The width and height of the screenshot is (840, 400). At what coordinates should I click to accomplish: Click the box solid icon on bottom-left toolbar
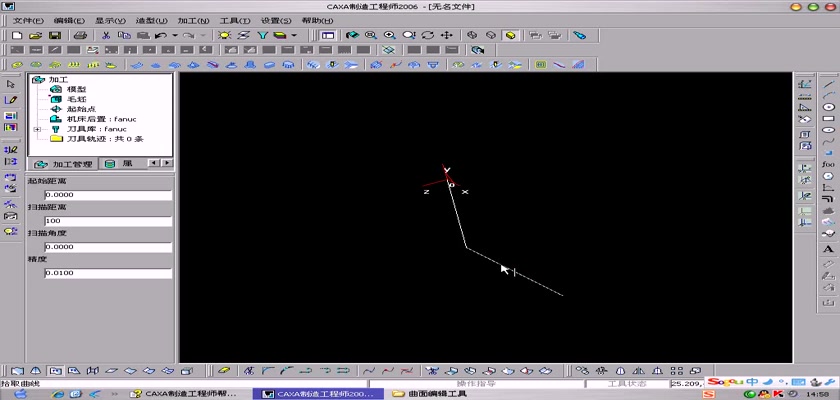(x=187, y=371)
